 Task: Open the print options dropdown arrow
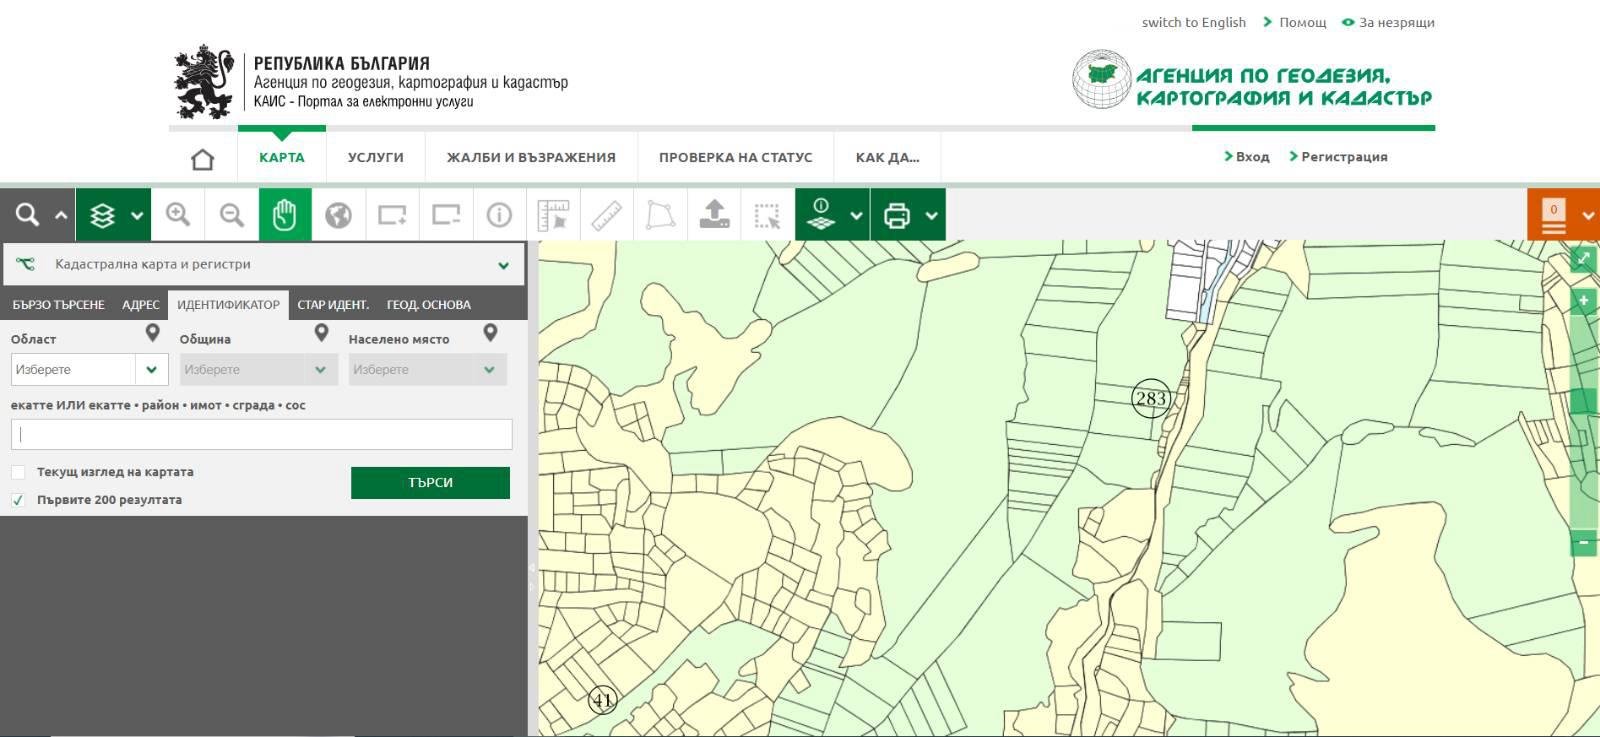[x=931, y=215]
